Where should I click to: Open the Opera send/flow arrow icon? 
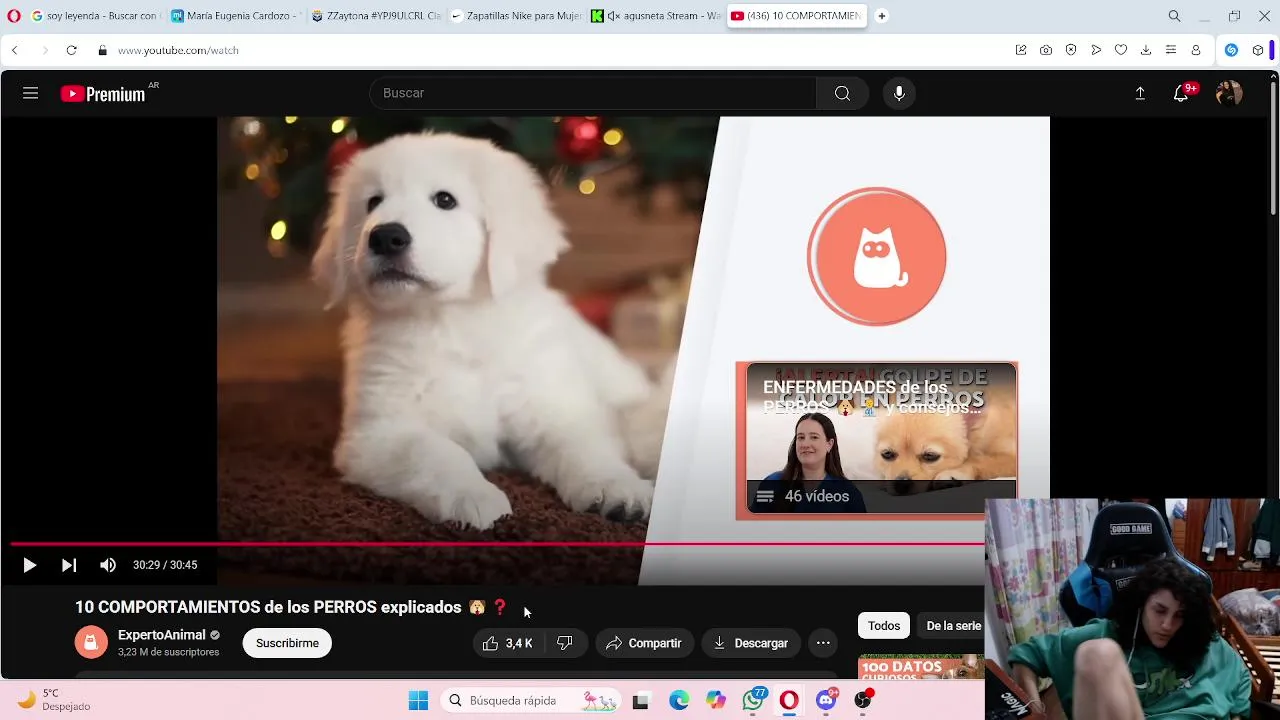(1096, 50)
